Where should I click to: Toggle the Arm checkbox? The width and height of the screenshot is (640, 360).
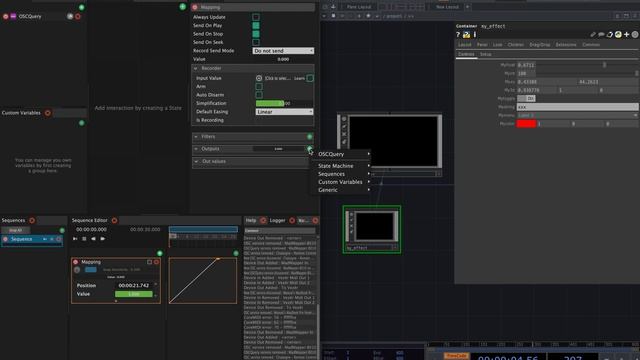(x=259, y=87)
